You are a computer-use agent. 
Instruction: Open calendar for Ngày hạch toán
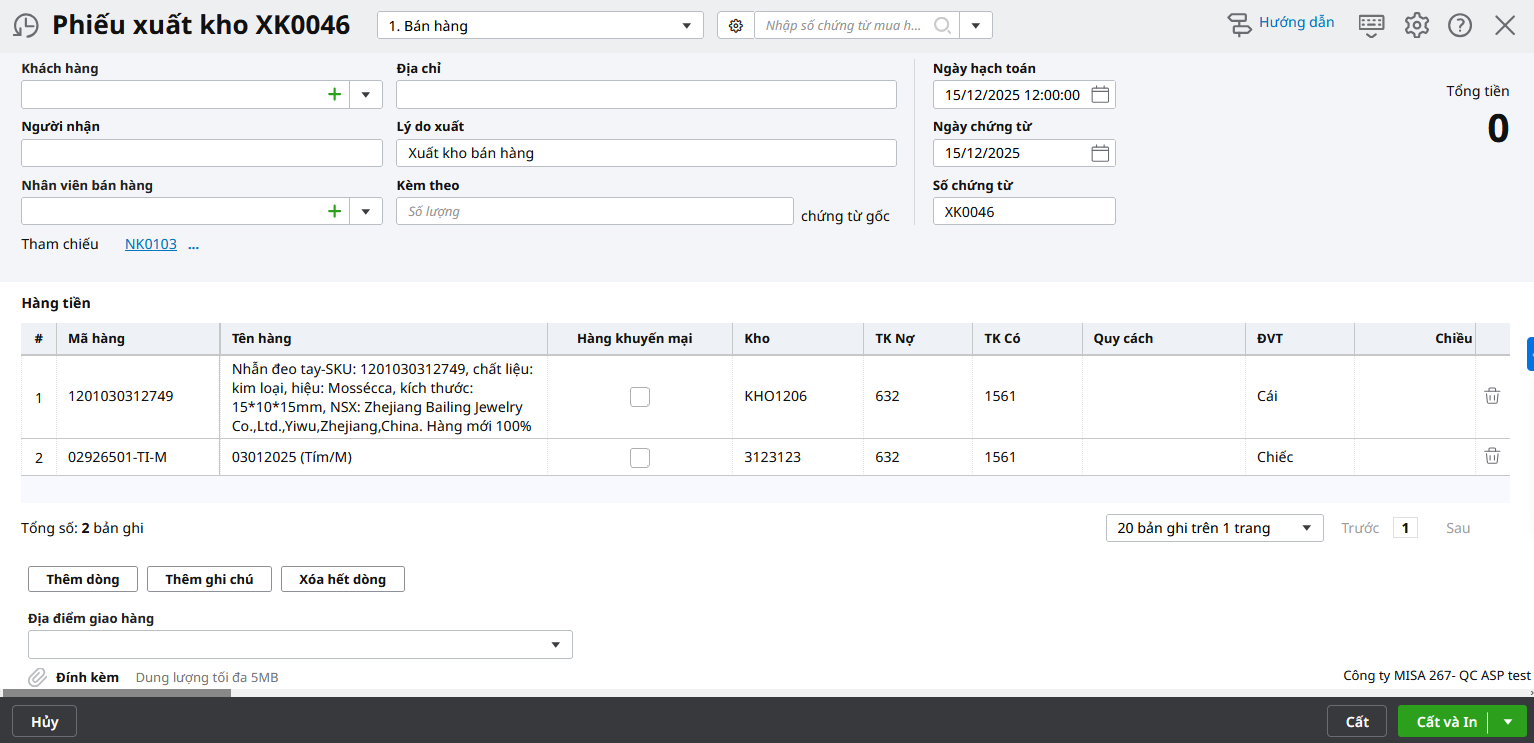[1100, 95]
